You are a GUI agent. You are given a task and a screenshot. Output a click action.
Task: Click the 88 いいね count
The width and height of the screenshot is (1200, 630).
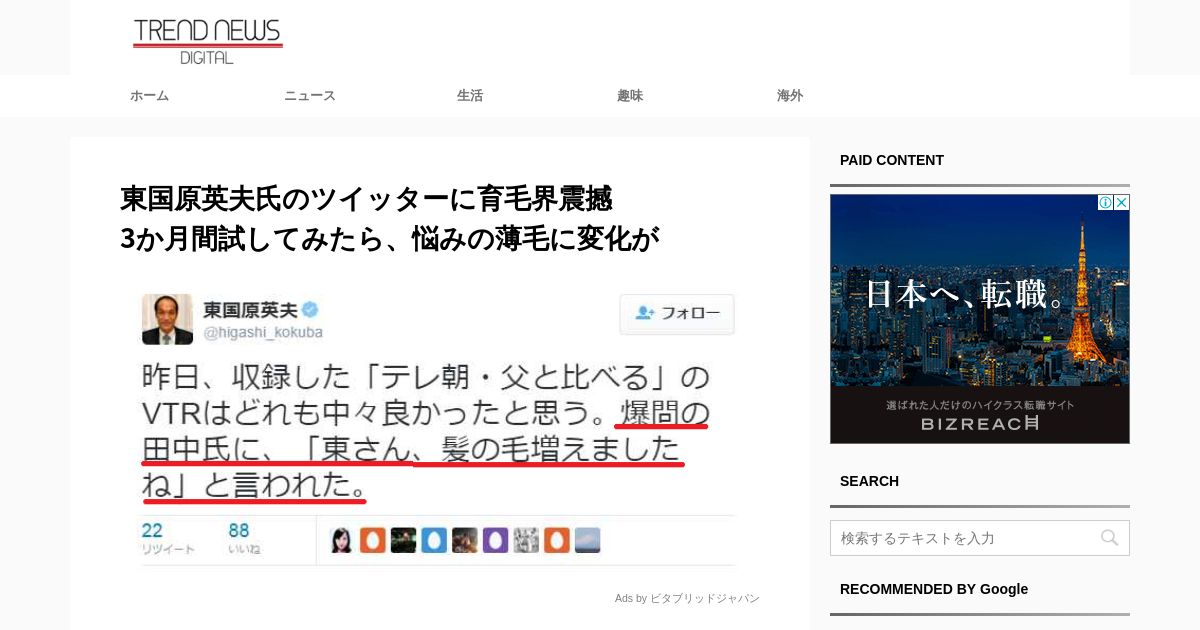click(244, 538)
